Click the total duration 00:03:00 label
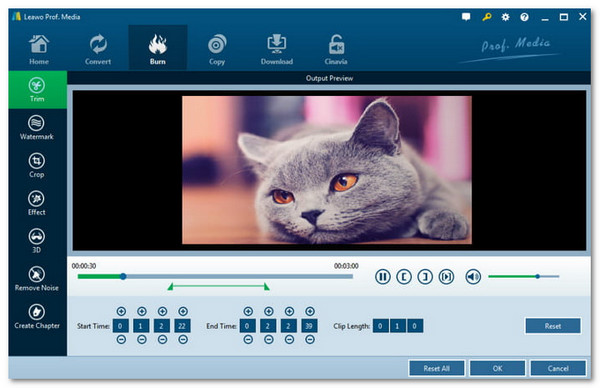This screenshot has height=388, width=600. 346,266
